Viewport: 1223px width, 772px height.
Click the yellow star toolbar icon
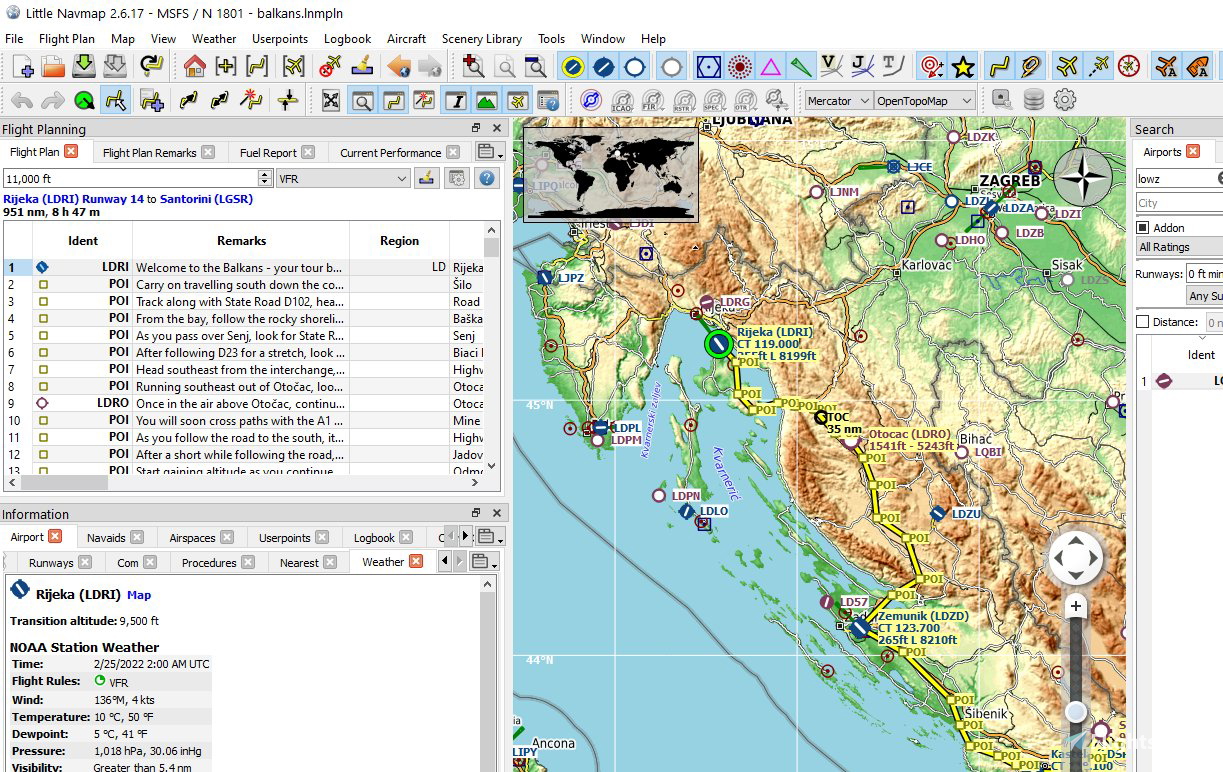(963, 67)
